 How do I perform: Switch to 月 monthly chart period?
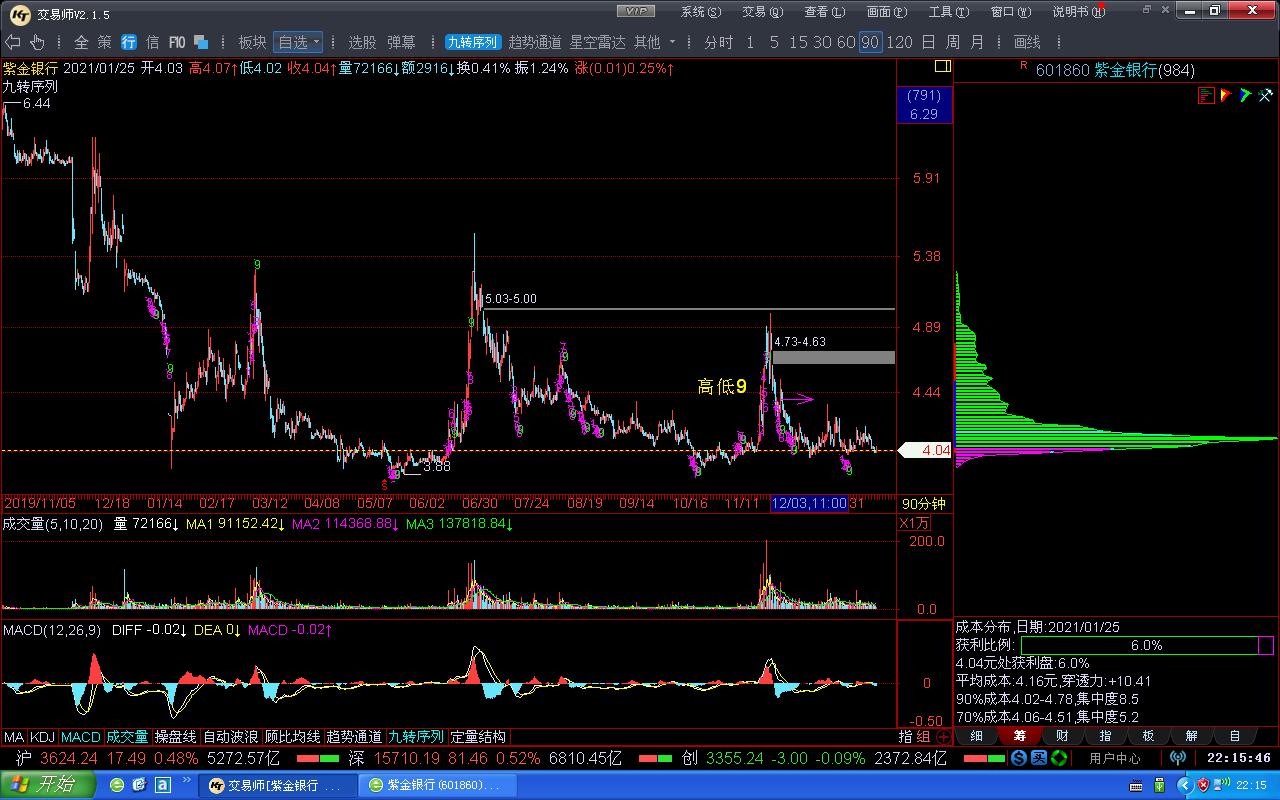pos(976,42)
